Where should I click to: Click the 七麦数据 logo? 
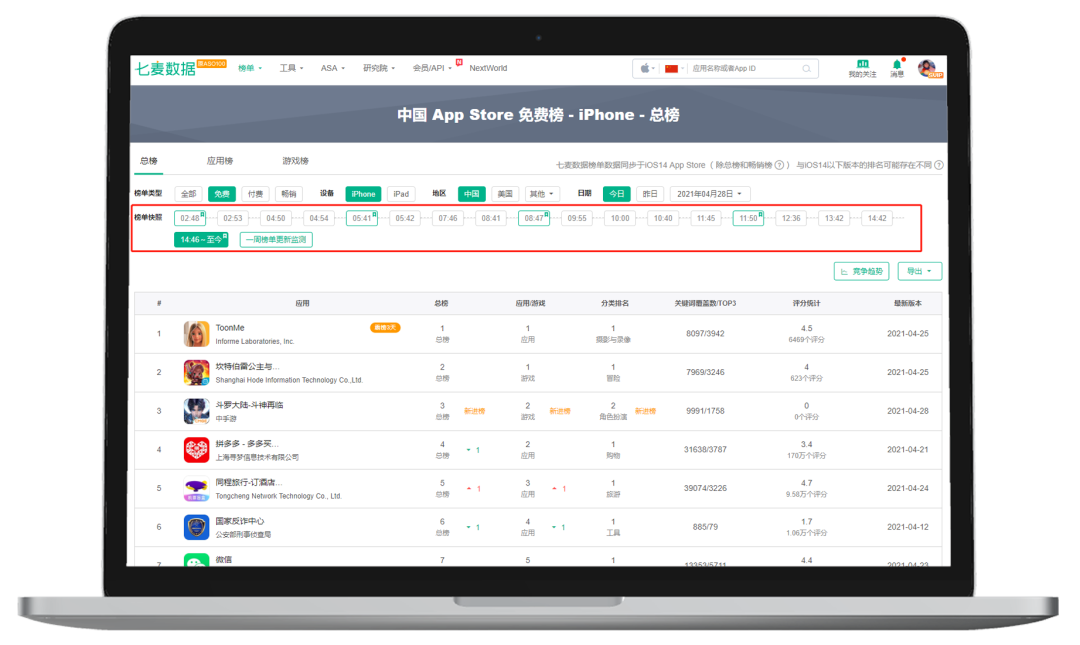(x=165, y=68)
